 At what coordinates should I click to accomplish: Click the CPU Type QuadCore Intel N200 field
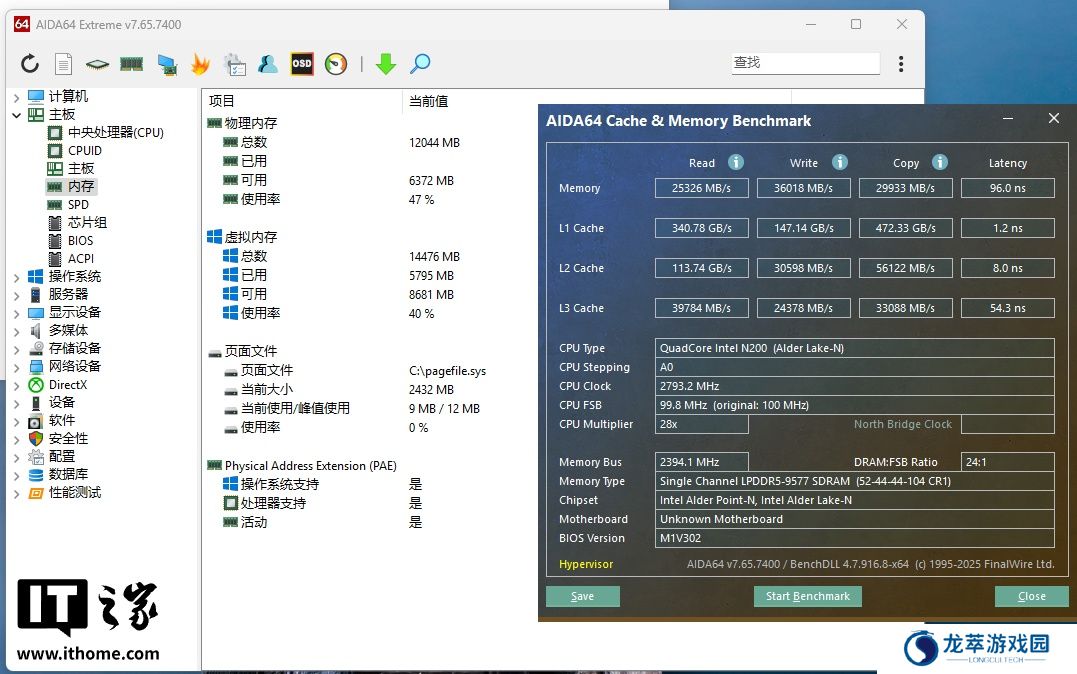[854, 348]
